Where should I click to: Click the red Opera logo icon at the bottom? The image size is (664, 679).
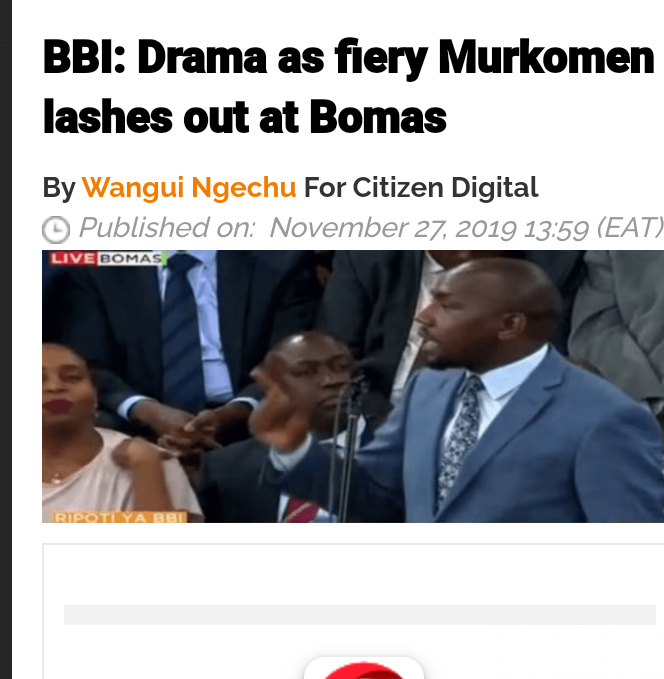coord(363,670)
